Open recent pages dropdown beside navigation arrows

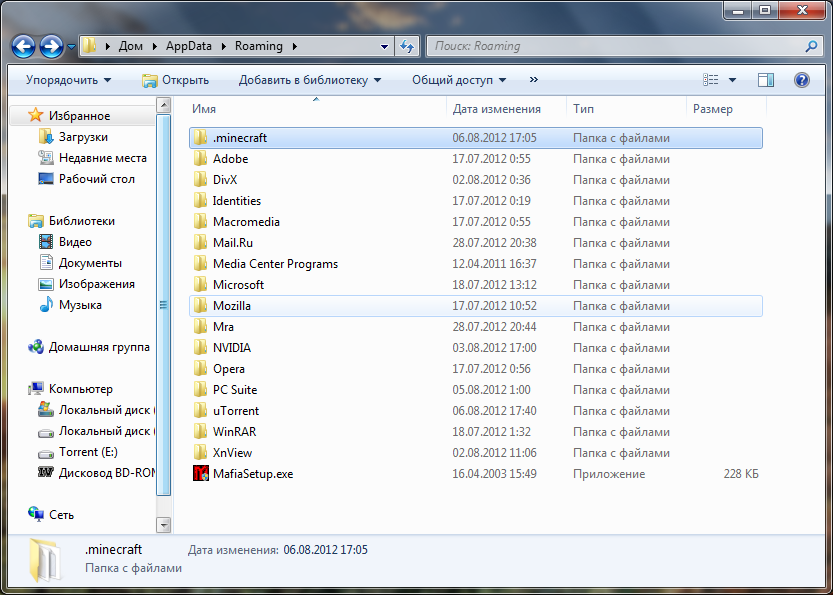(72, 47)
